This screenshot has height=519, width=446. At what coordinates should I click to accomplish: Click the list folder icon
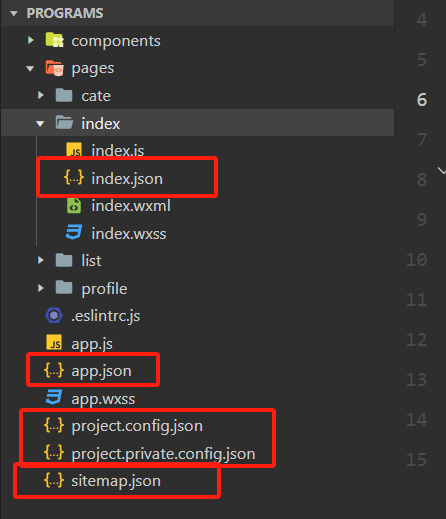(64, 260)
